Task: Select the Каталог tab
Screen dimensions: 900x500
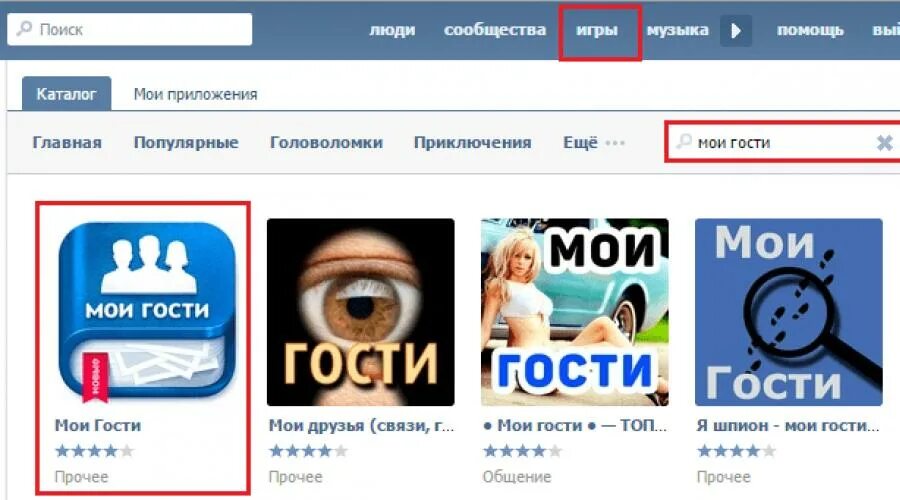Action: (x=66, y=94)
